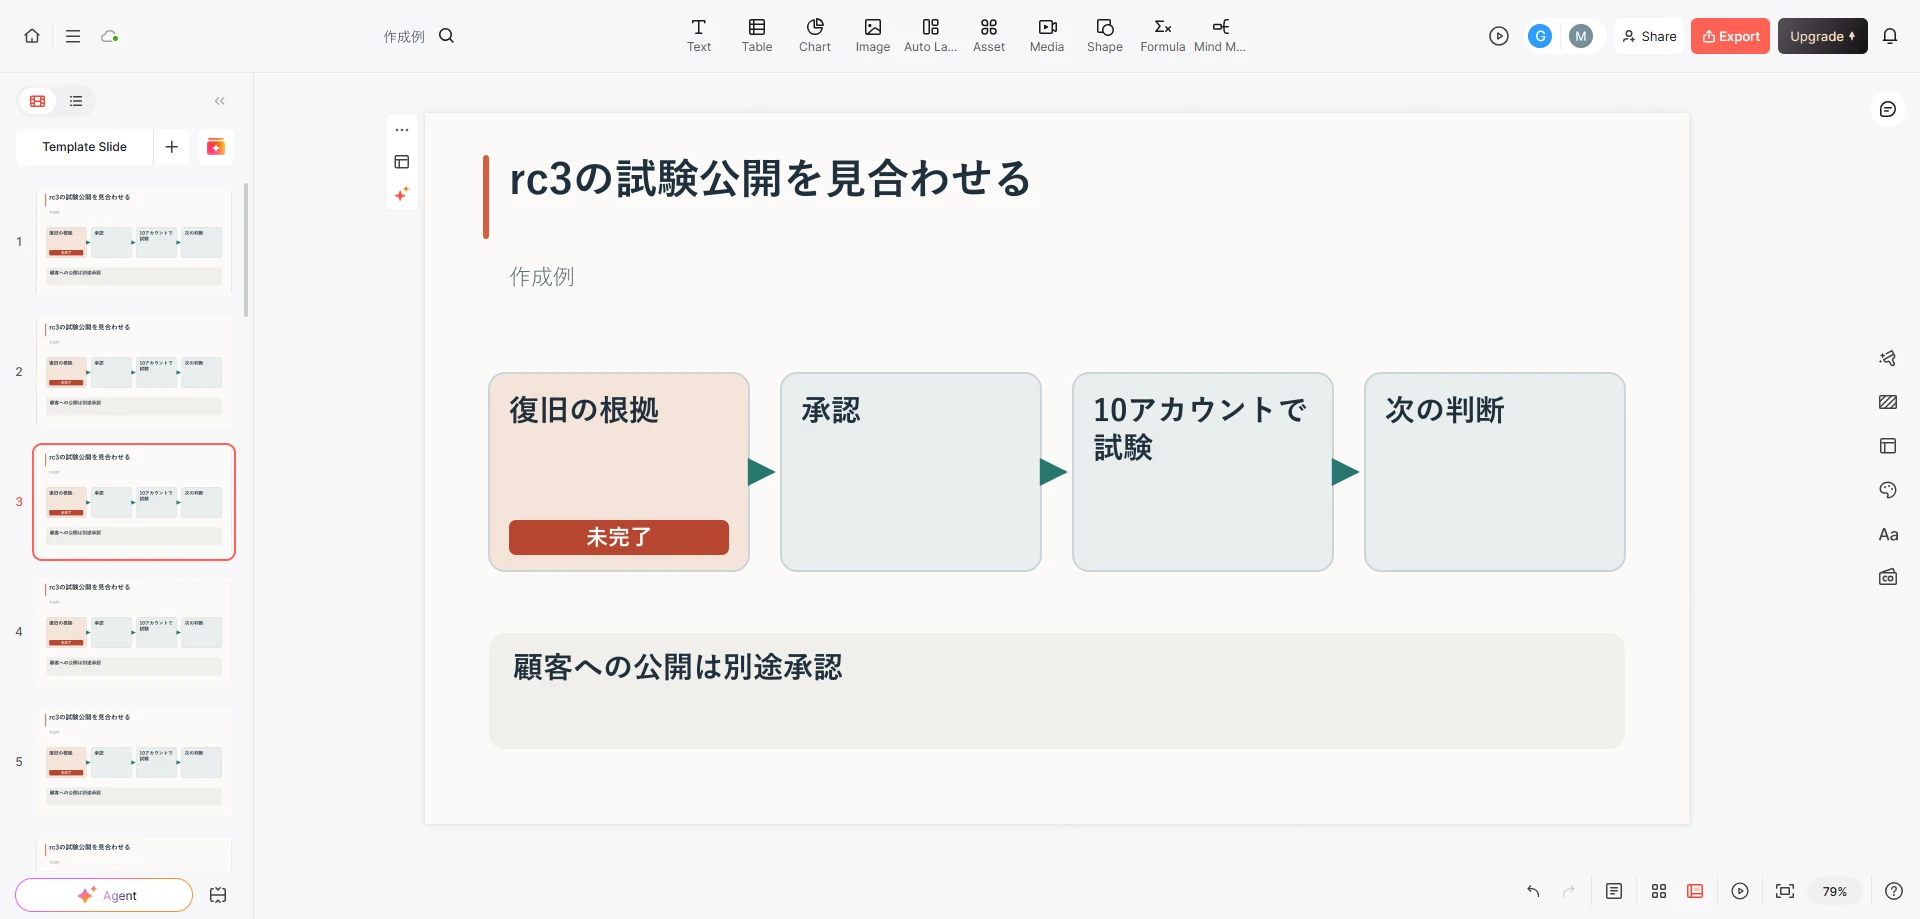The height and width of the screenshot is (919, 1920).
Task: Play presentation from bottom bar
Action: [1740, 891]
